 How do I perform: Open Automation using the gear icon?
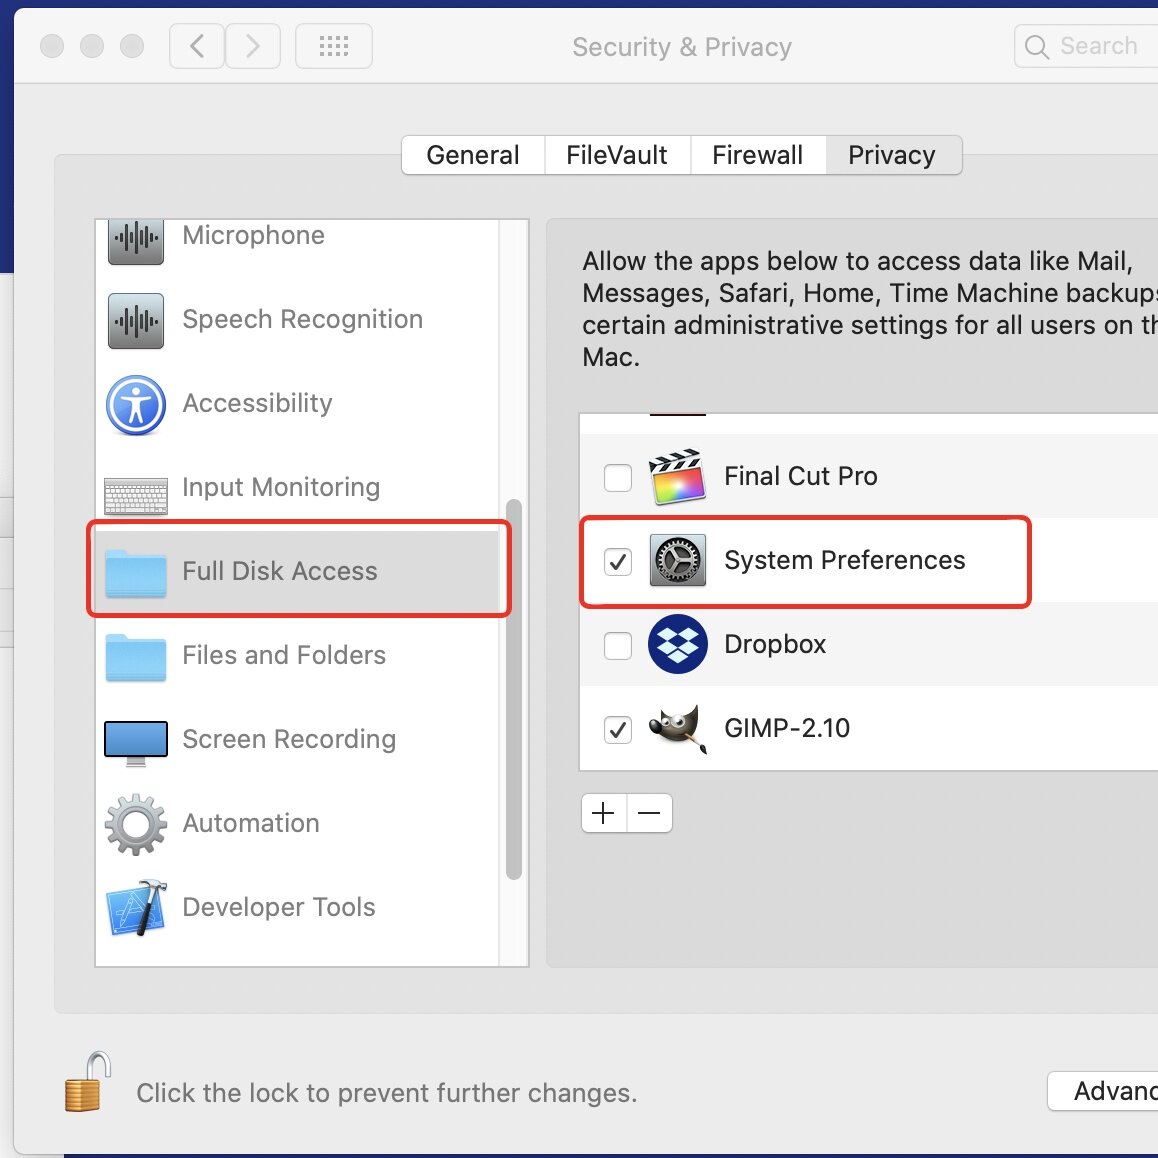pos(135,824)
